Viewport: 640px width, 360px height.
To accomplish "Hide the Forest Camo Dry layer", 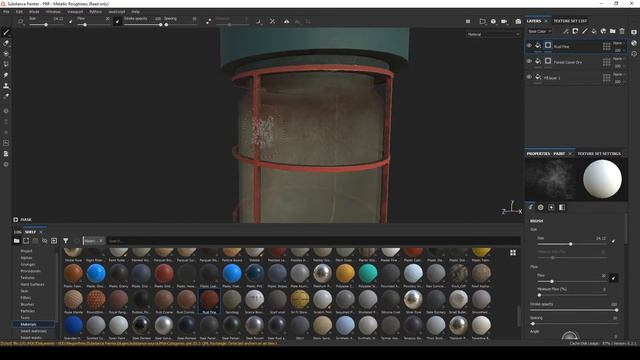I will 529,61.
